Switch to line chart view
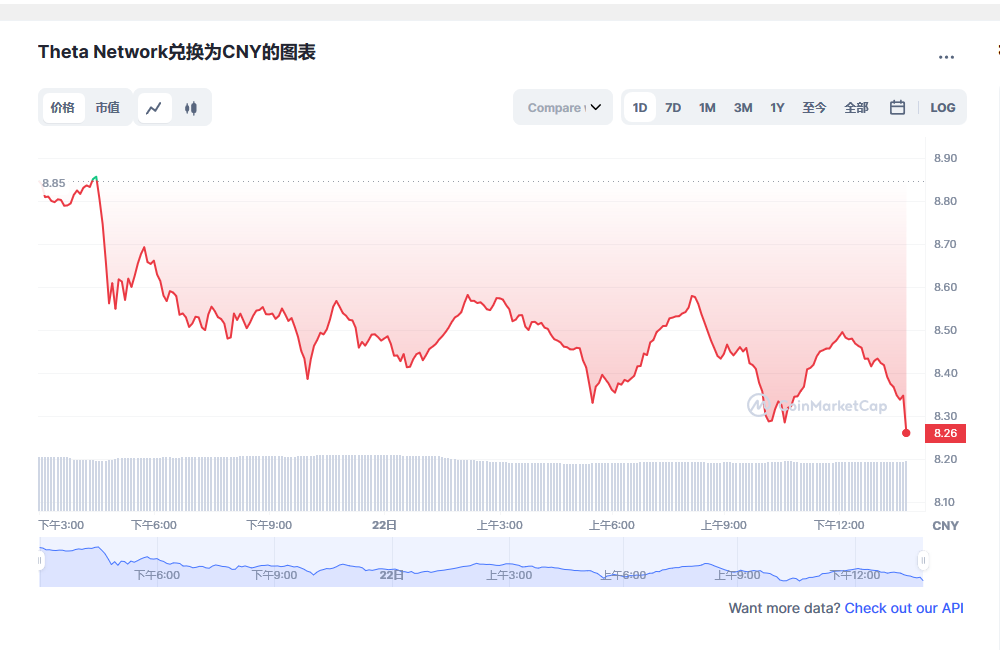Viewport: 1000px width, 650px height. point(154,108)
